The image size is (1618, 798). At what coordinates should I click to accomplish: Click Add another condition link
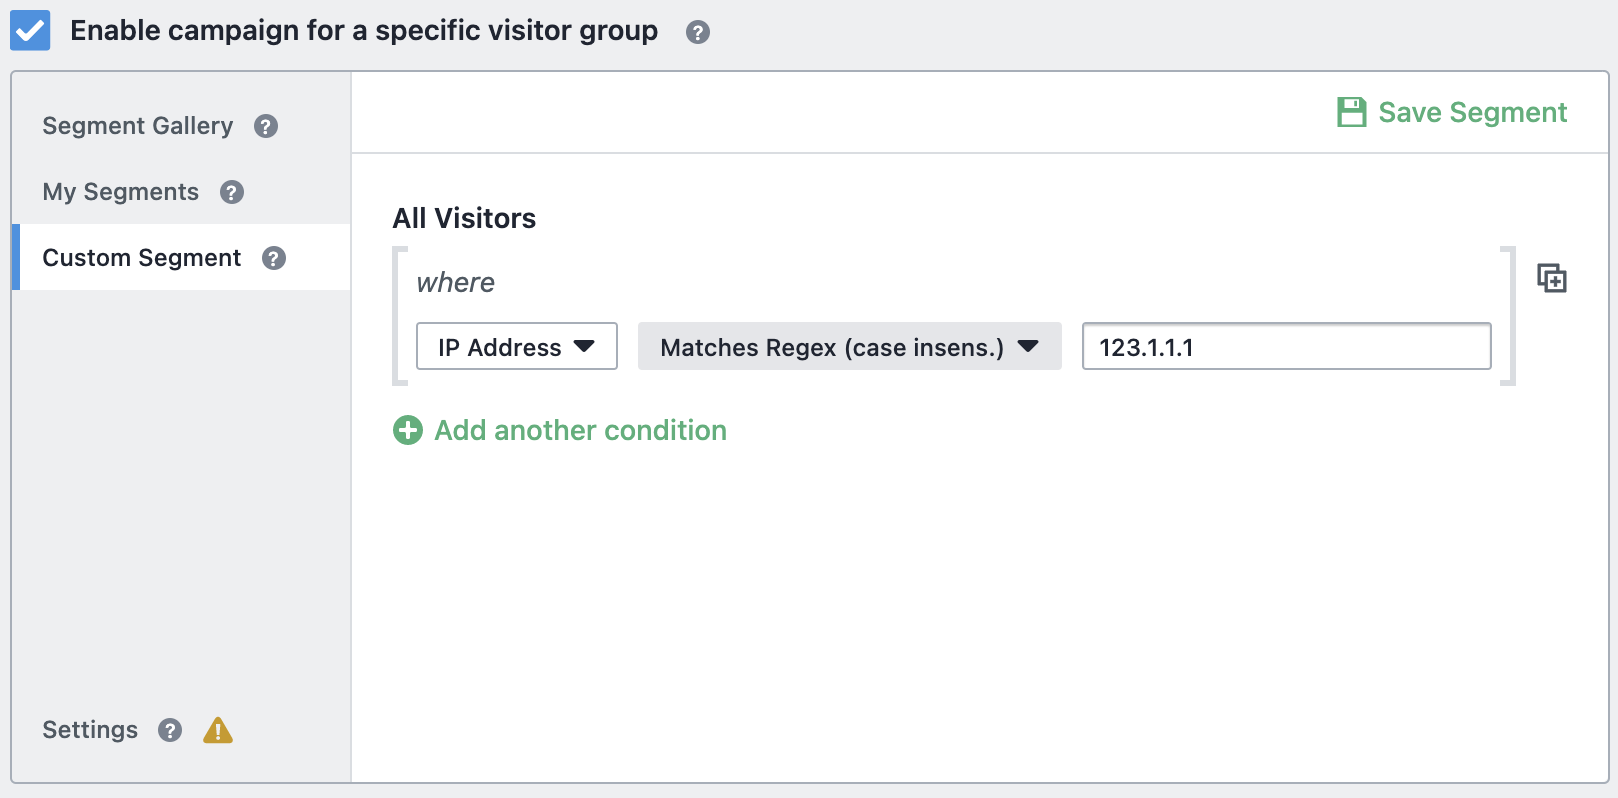[581, 430]
